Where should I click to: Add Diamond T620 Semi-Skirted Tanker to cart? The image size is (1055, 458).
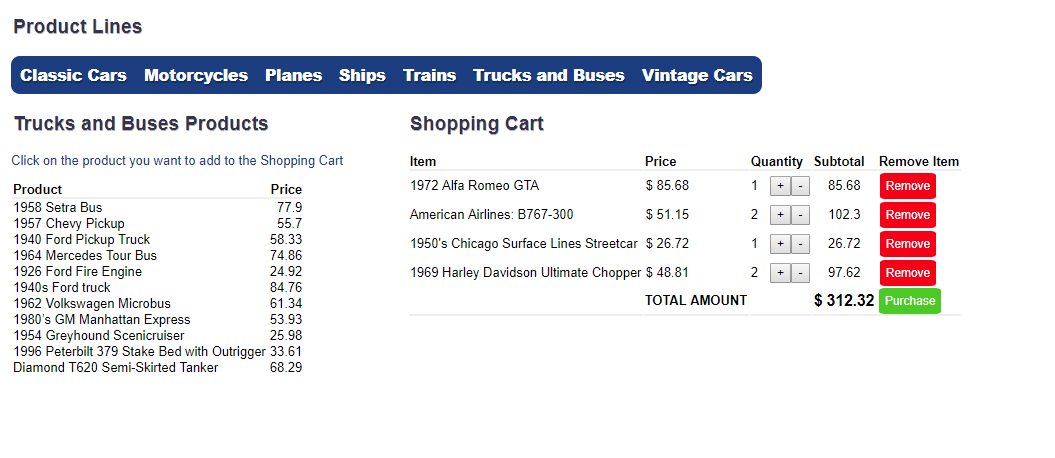[115, 368]
